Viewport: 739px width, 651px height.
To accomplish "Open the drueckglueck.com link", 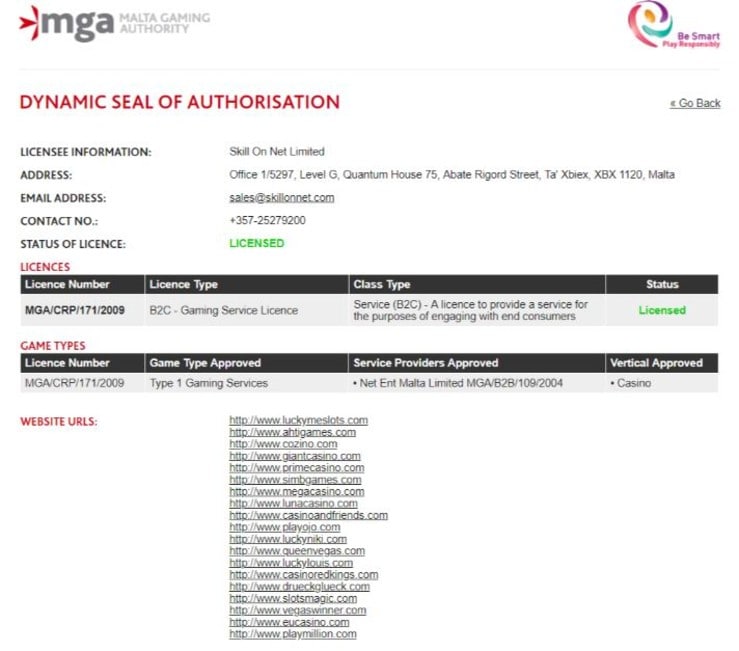I will pyautogui.click(x=299, y=586).
